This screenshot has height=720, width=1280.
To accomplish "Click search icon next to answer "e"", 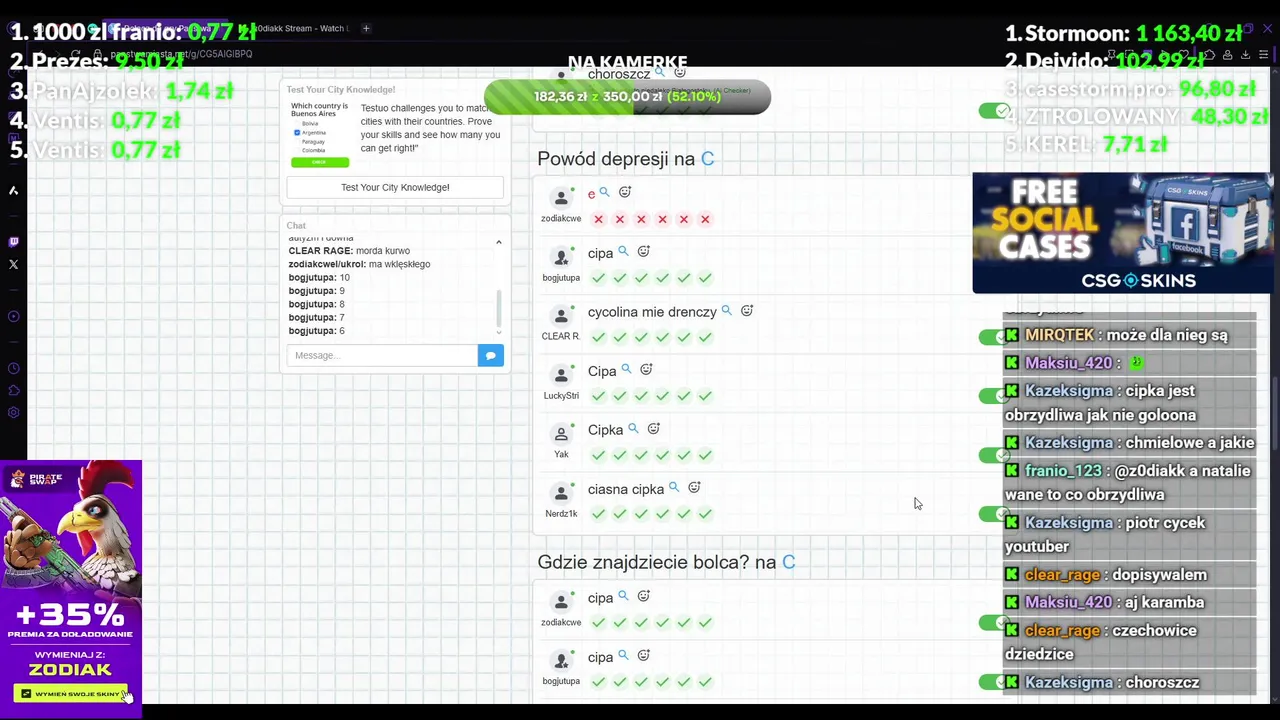I will 604,192.
